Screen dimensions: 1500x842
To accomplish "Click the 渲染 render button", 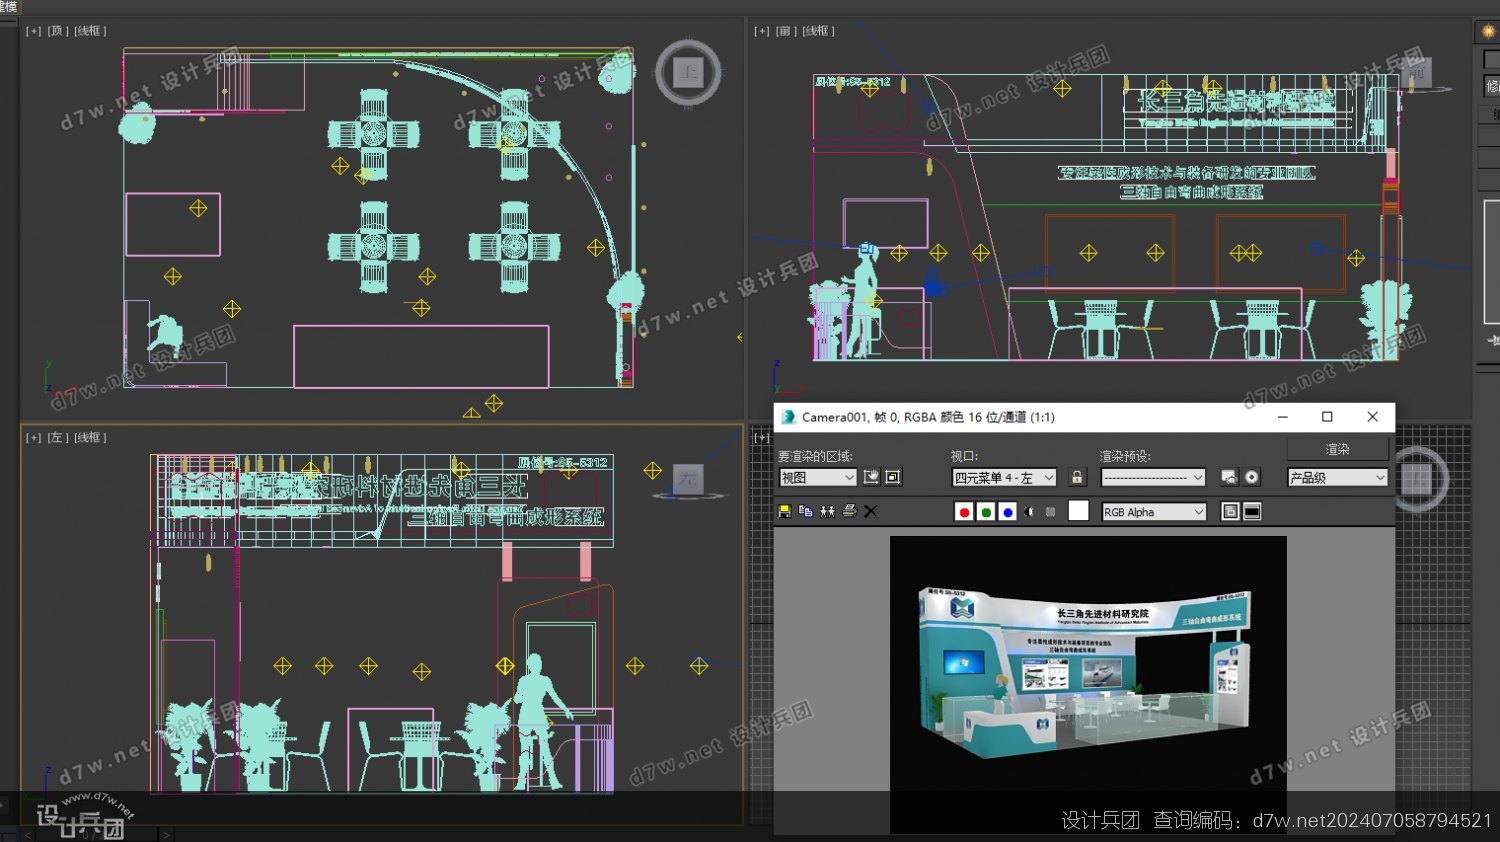I will pyautogui.click(x=1338, y=449).
